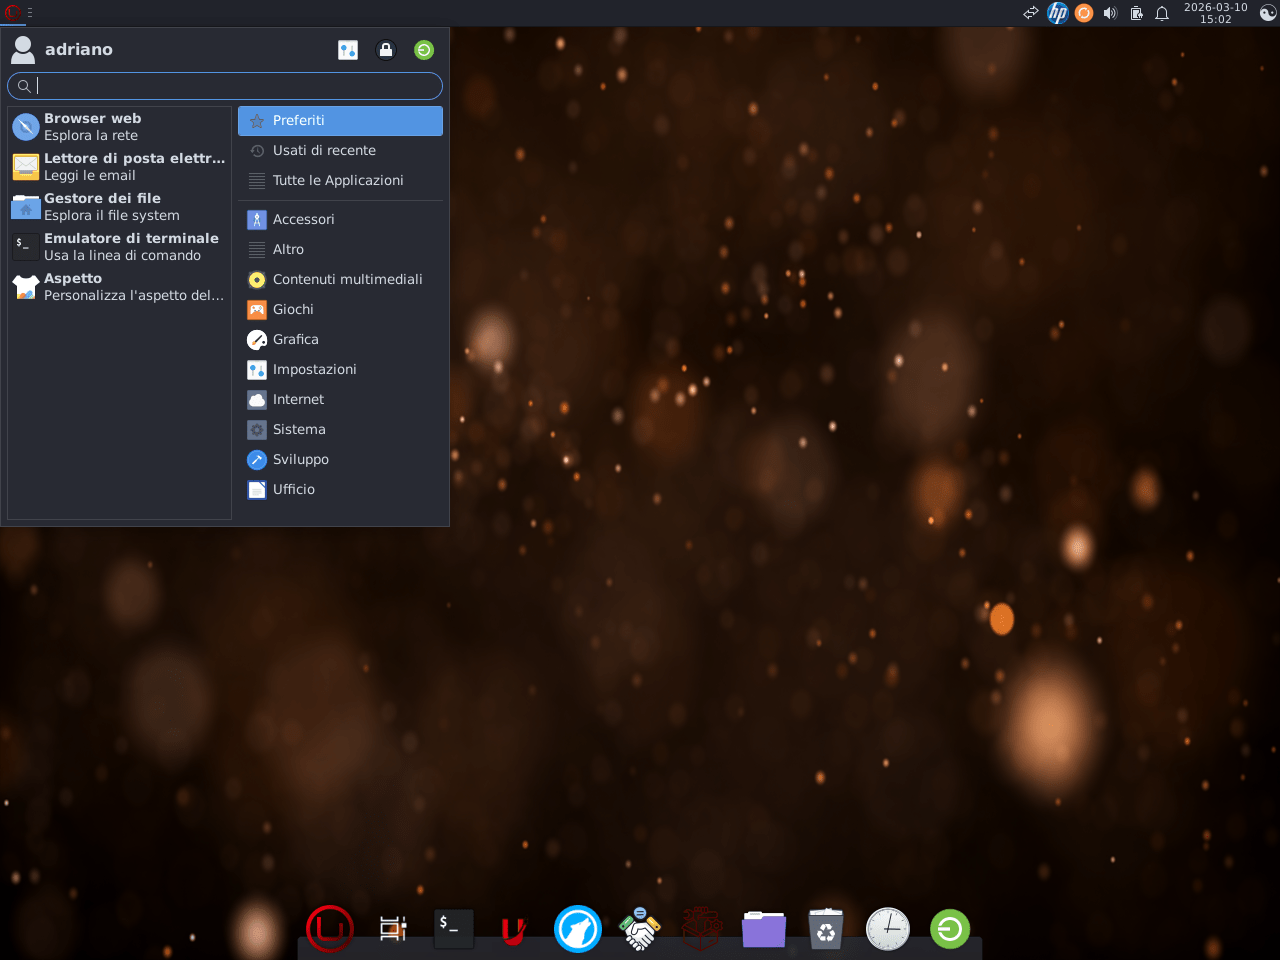This screenshot has height=960, width=1280.
Task: Expand the Contenuti multimediali category
Action: coord(347,280)
